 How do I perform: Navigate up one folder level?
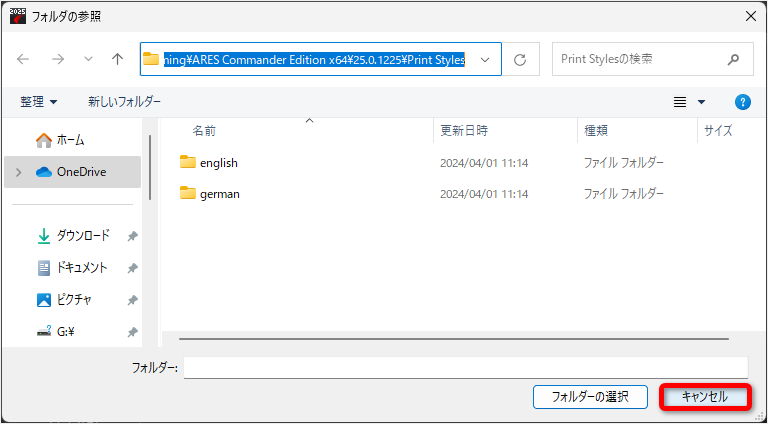(x=117, y=59)
